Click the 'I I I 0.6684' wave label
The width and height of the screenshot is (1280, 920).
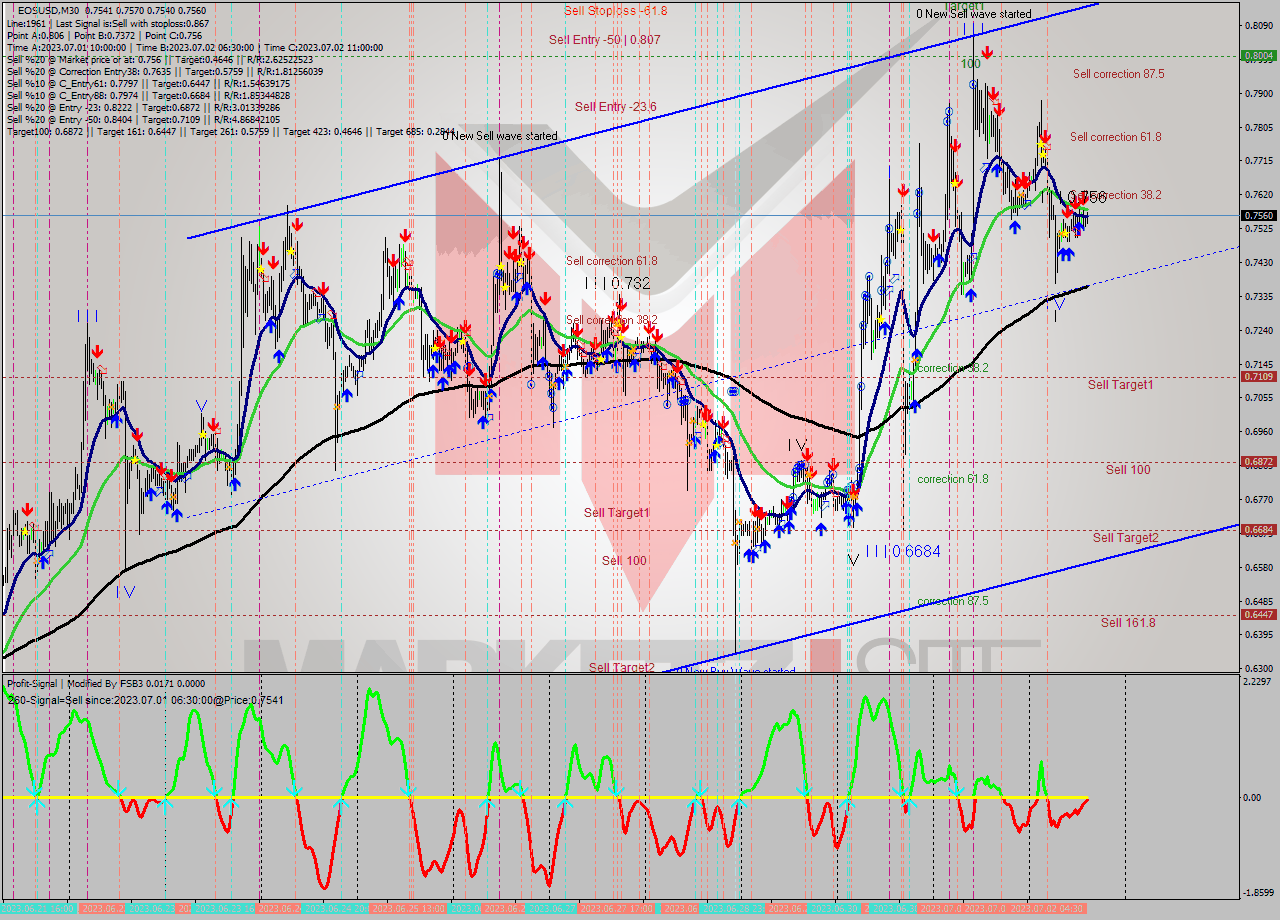tap(903, 551)
